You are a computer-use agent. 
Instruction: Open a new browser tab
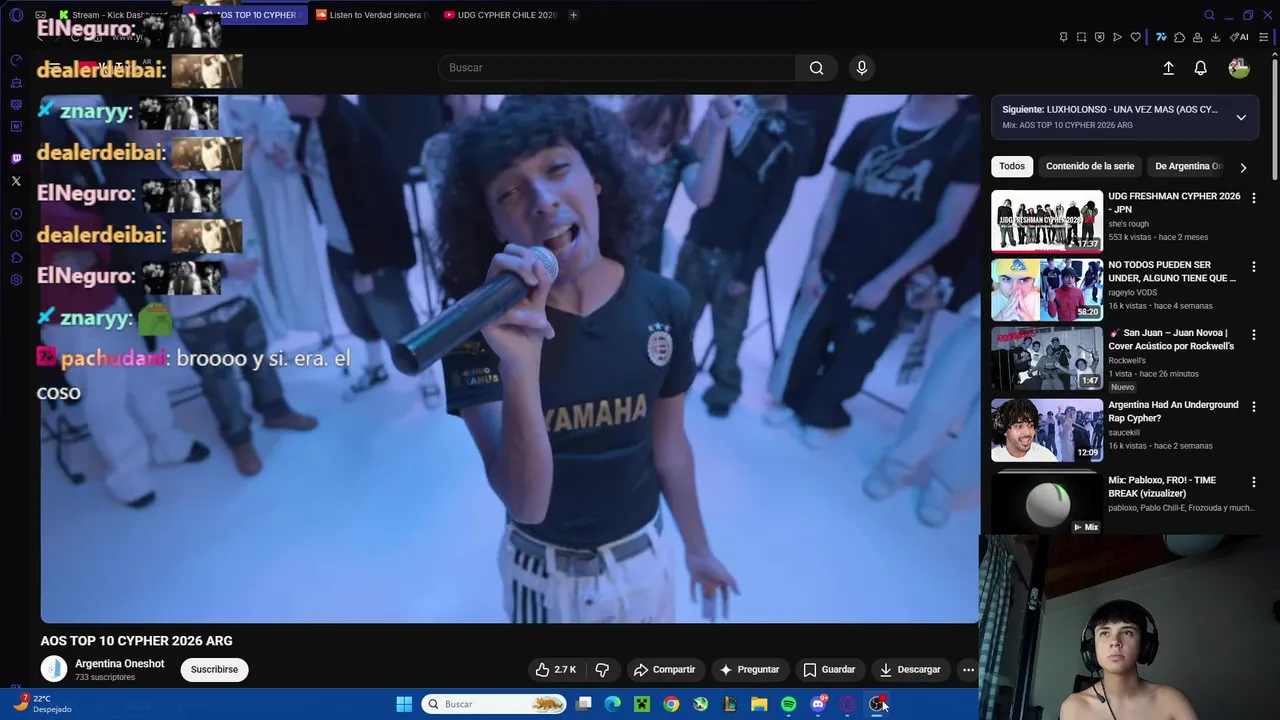coord(573,15)
